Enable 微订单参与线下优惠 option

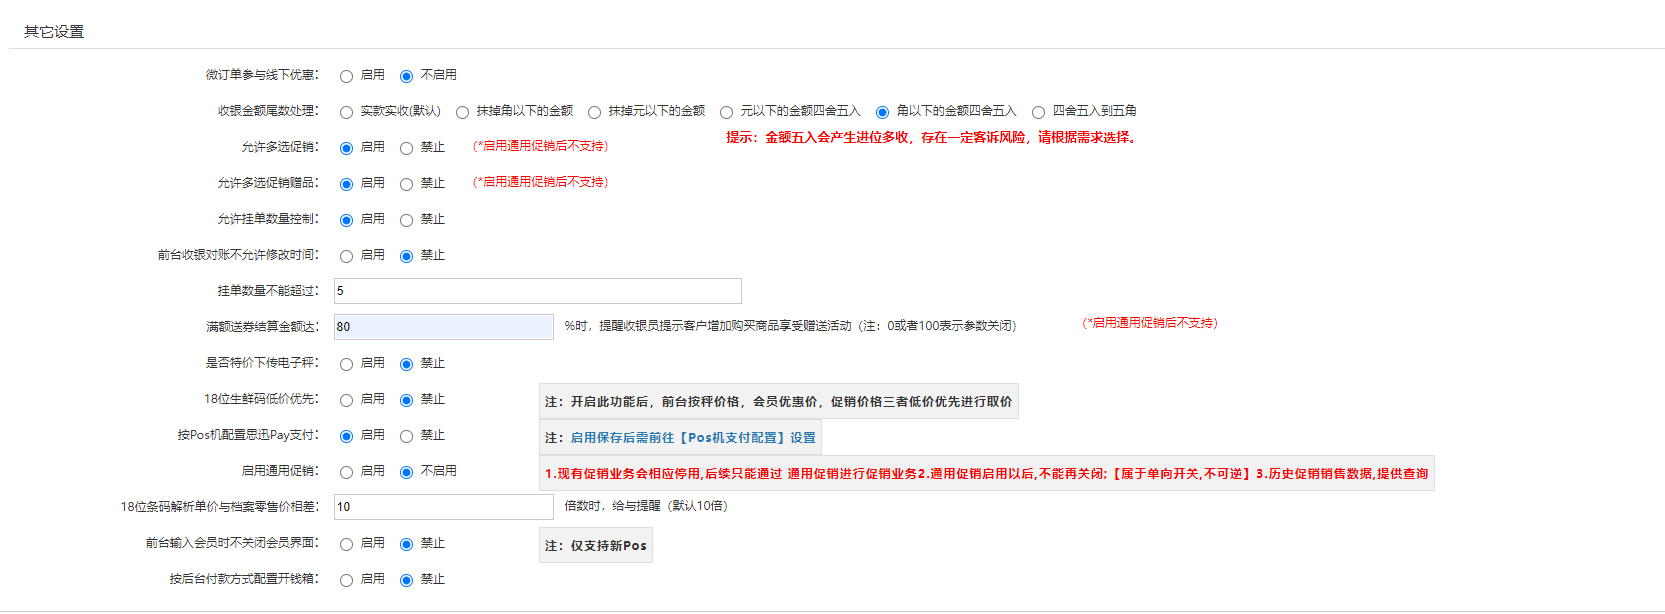[x=346, y=76]
